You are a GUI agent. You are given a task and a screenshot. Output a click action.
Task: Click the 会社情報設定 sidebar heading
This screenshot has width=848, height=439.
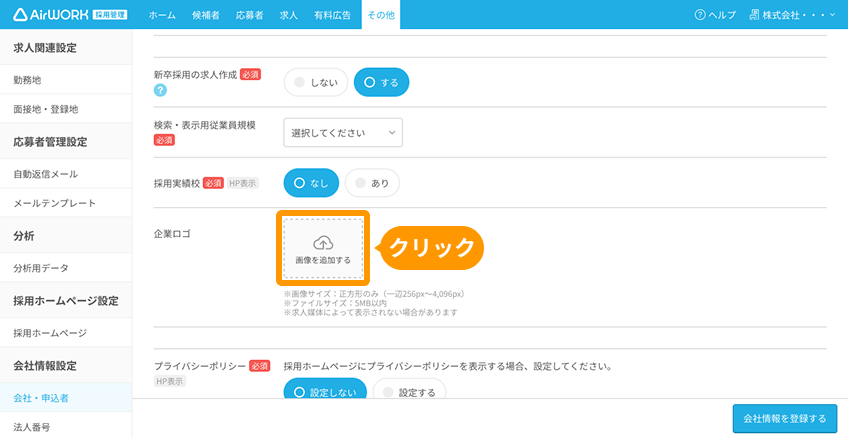(x=45, y=365)
